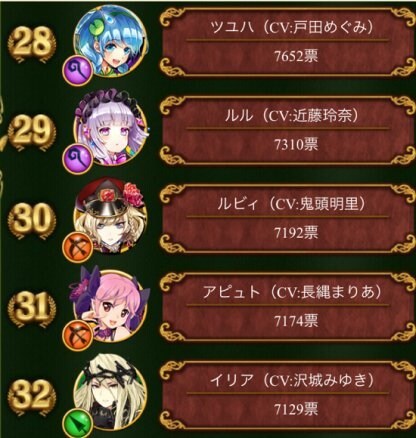This screenshot has width=416, height=438.
Task: Click the green arrow icon beside イリア
Action: click(x=78, y=423)
